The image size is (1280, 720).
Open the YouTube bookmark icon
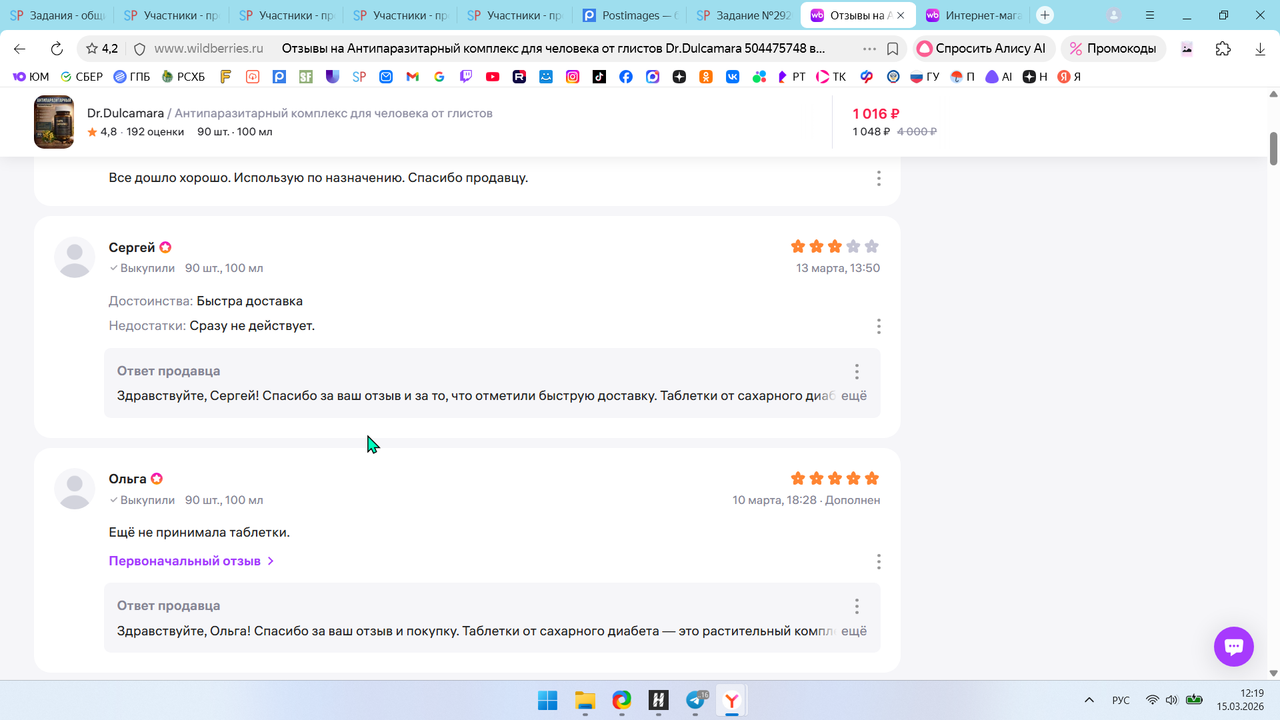[493, 76]
